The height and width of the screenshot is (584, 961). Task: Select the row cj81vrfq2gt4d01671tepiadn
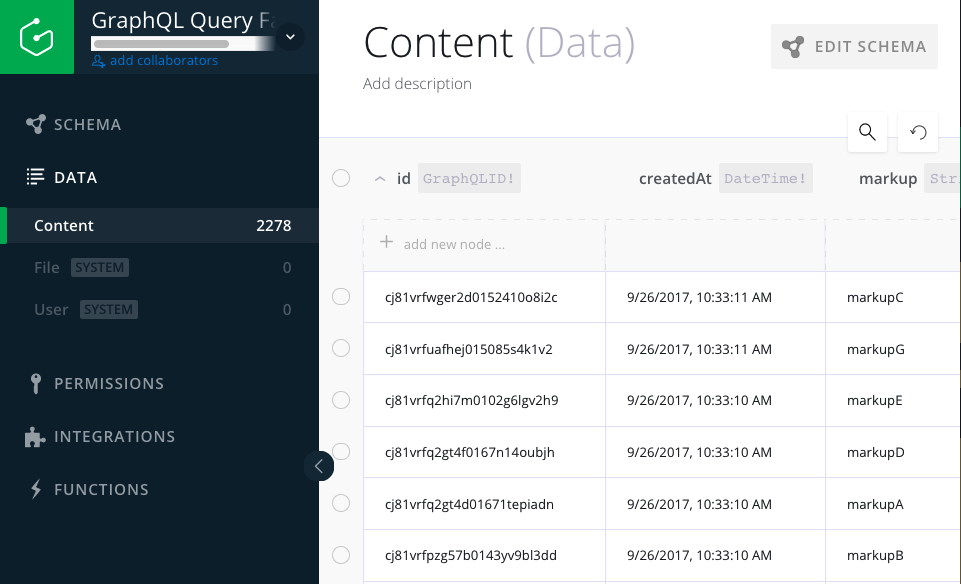coord(341,503)
